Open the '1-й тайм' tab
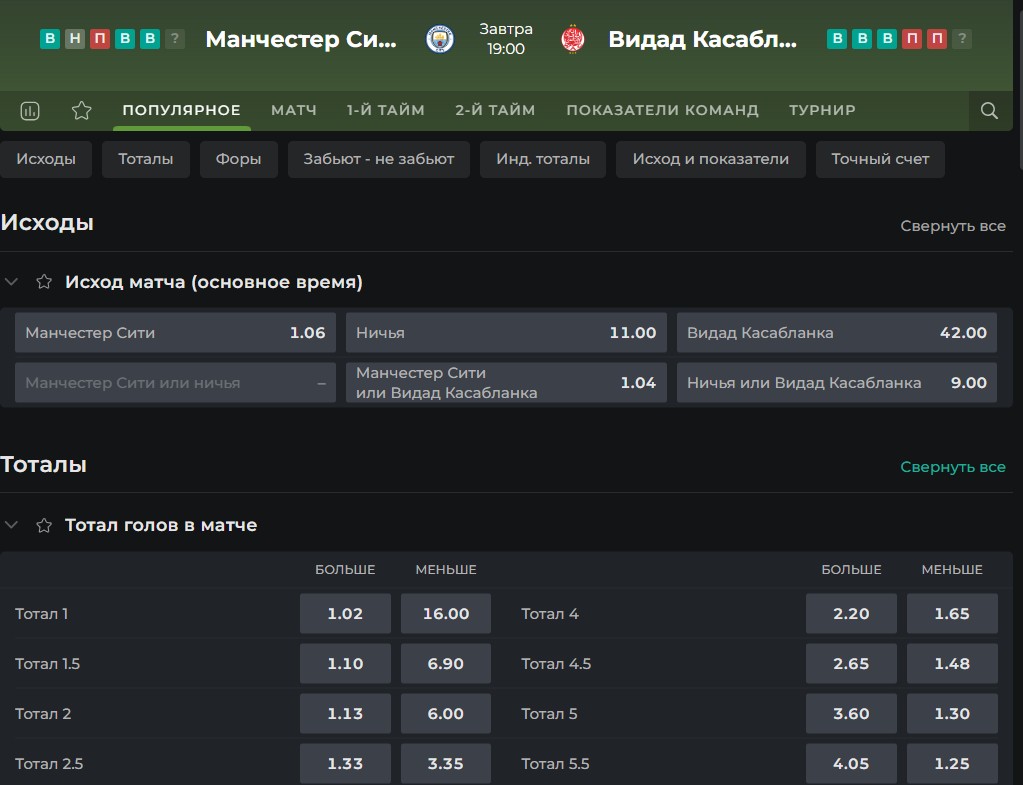Viewport: 1023px width, 785px height. 386,110
